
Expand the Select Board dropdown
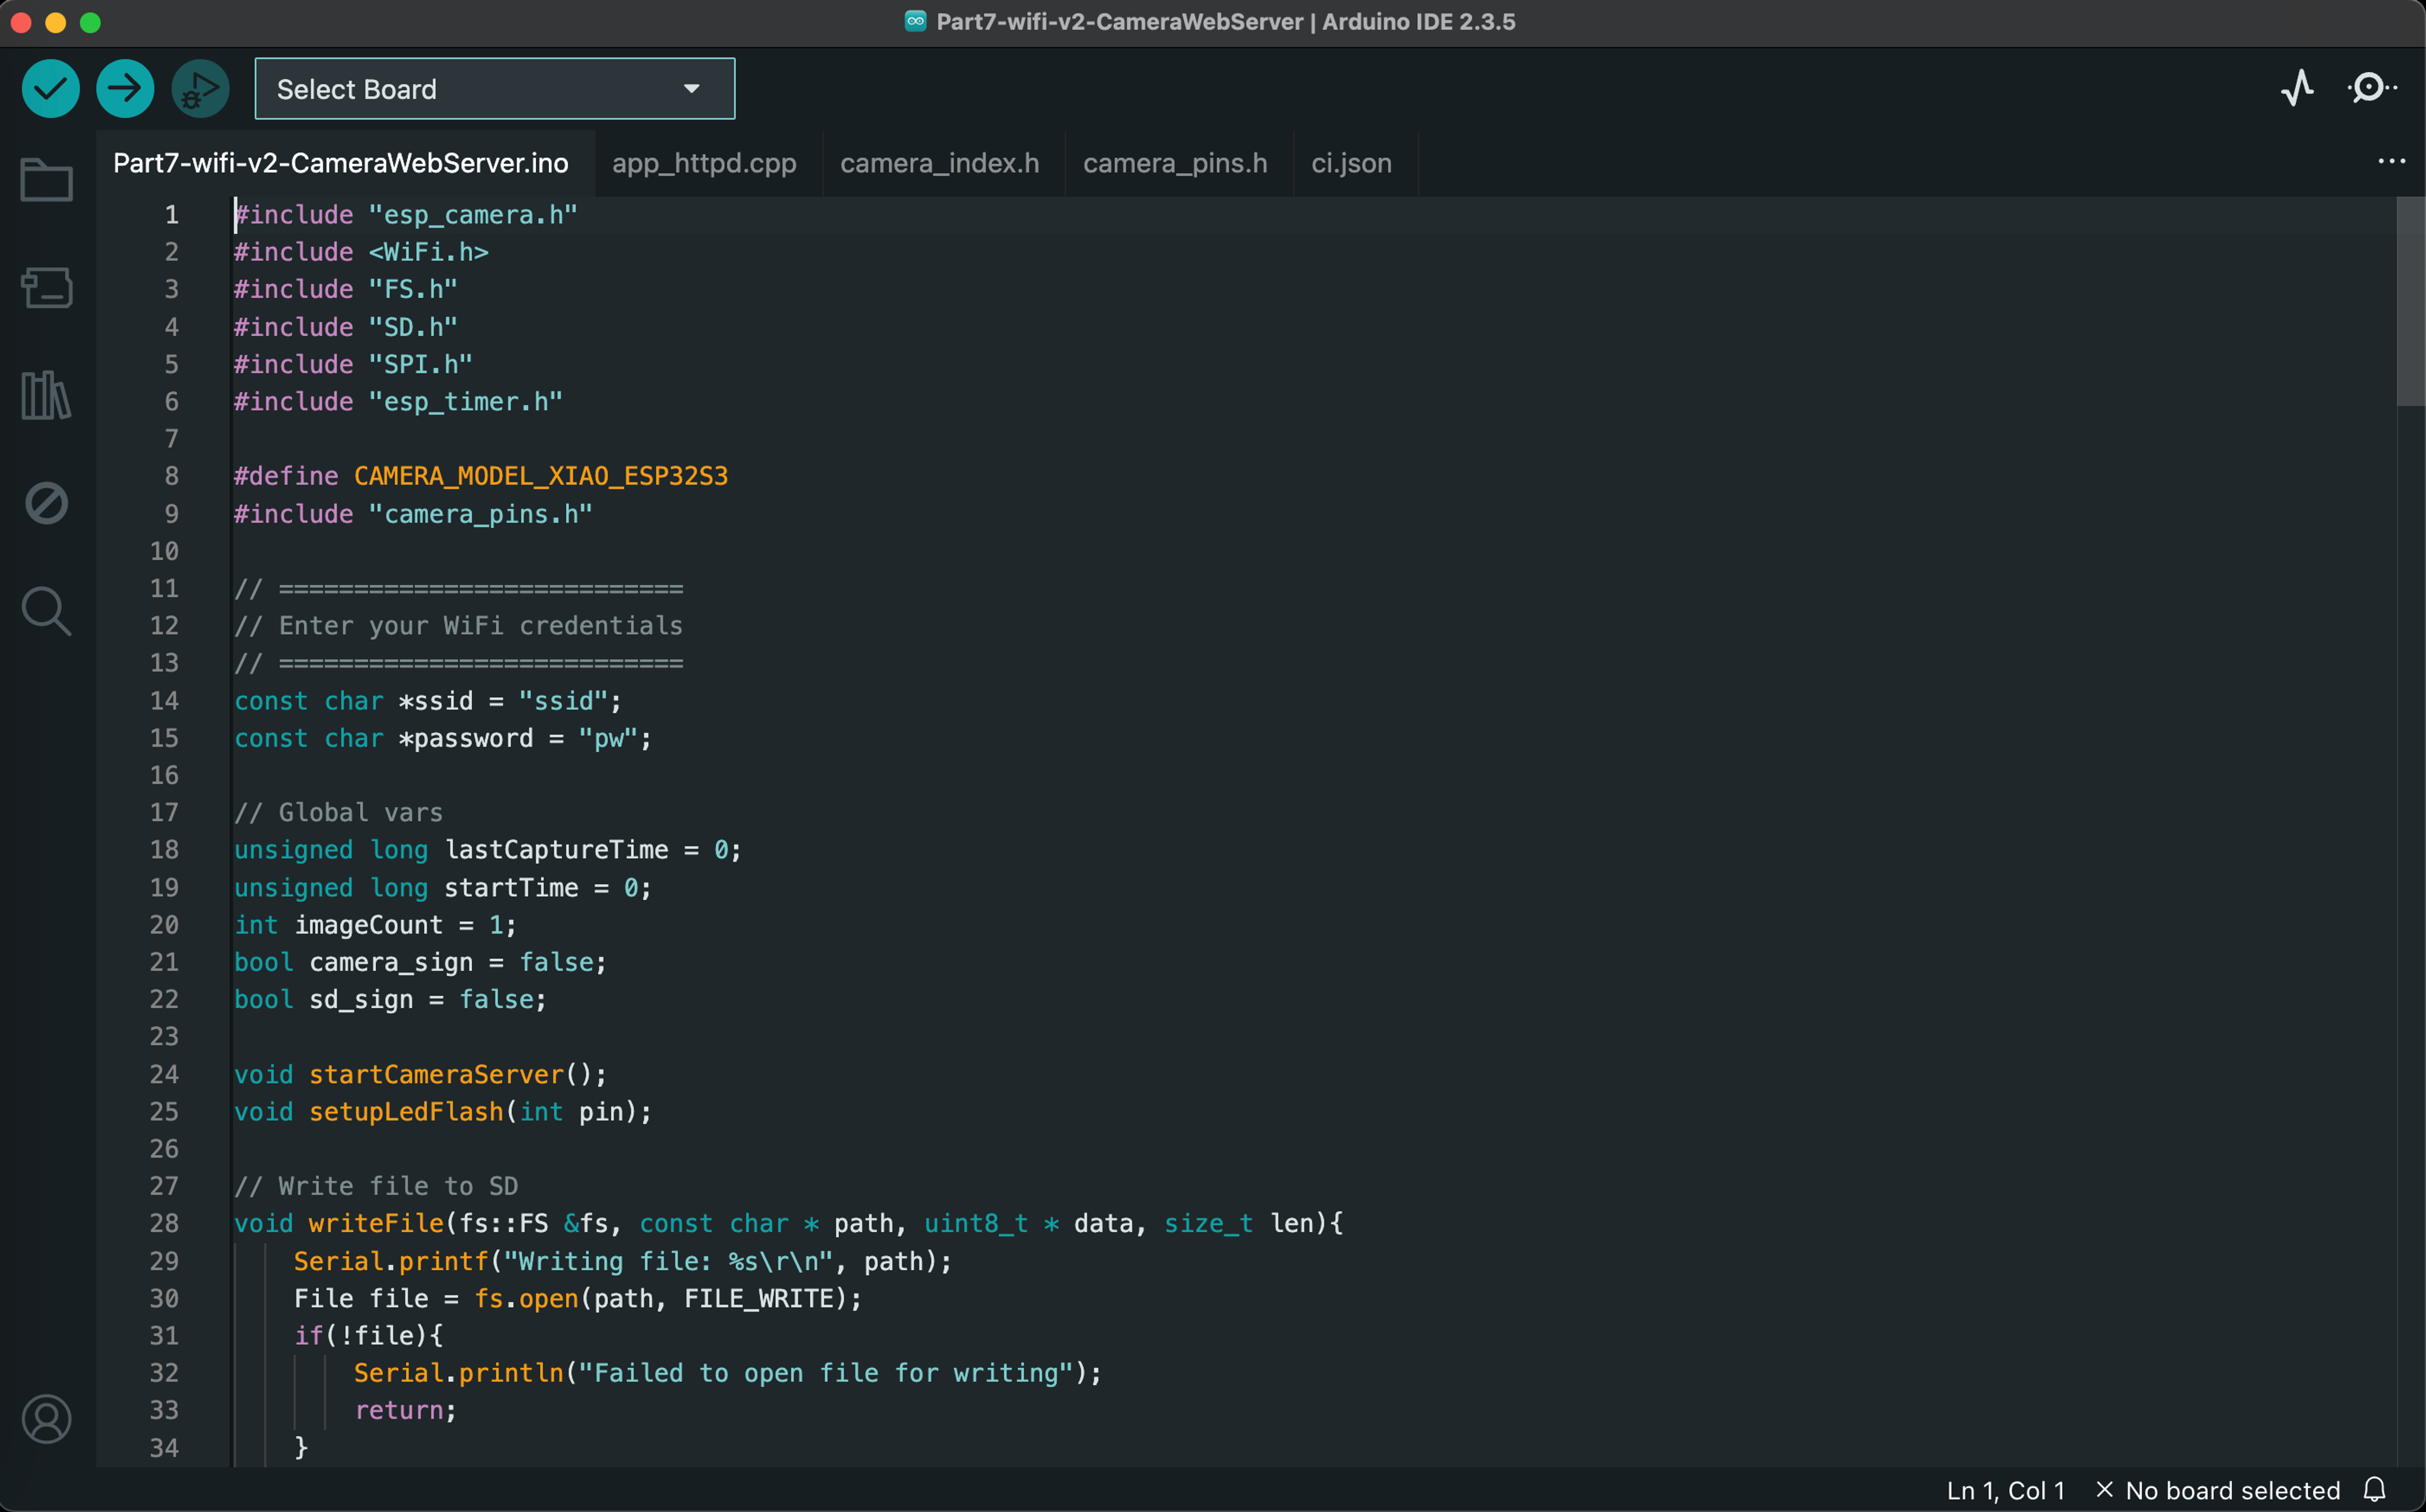494,89
